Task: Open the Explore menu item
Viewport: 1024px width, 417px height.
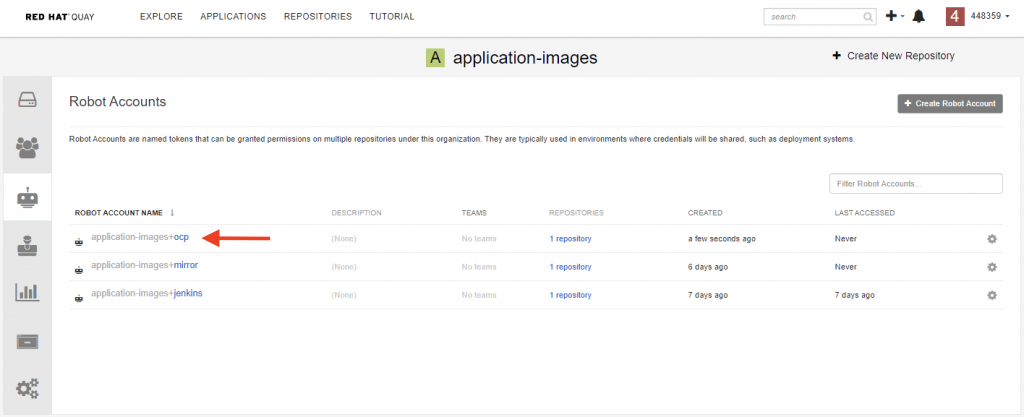Action: pyautogui.click(x=161, y=16)
